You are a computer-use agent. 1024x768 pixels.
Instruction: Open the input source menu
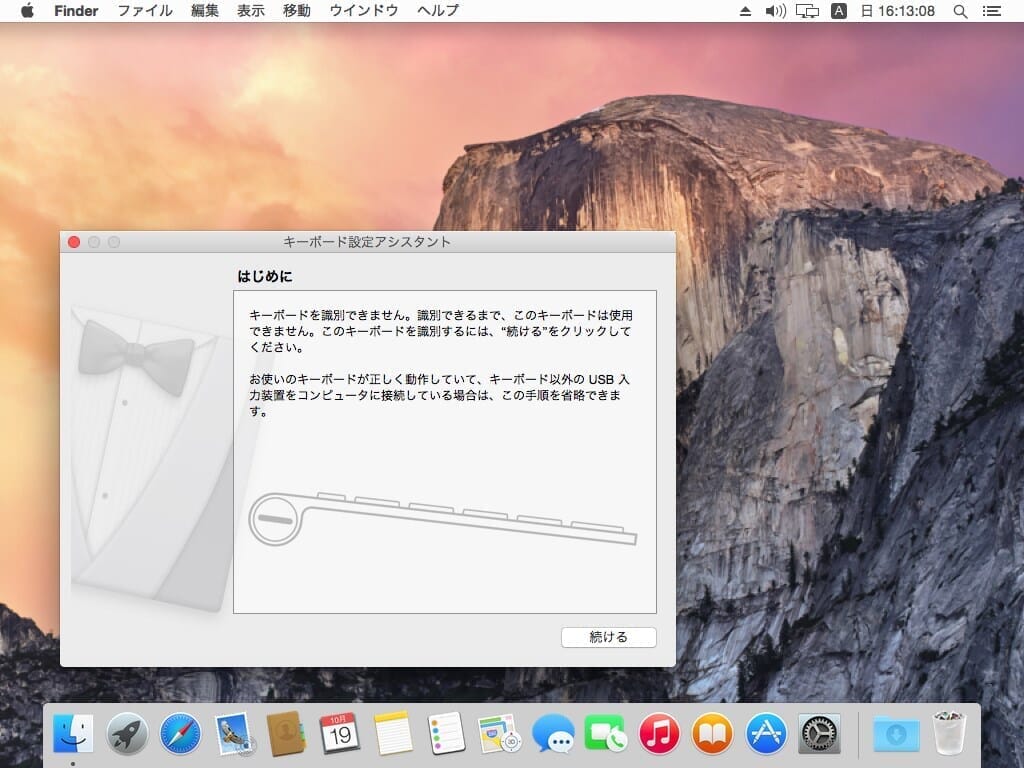pyautogui.click(x=839, y=11)
